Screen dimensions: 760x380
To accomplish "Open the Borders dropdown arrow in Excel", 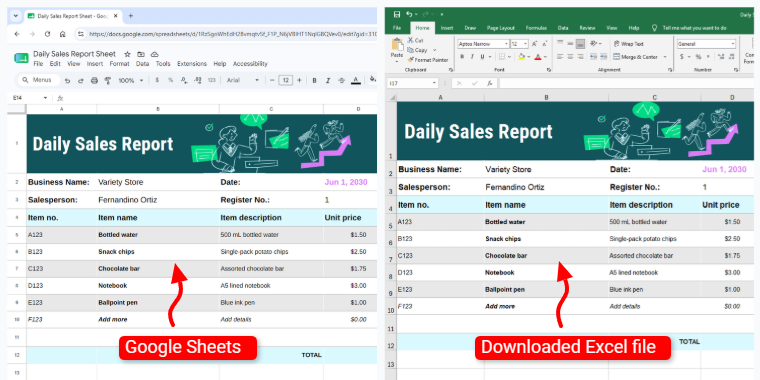I will click(510, 57).
